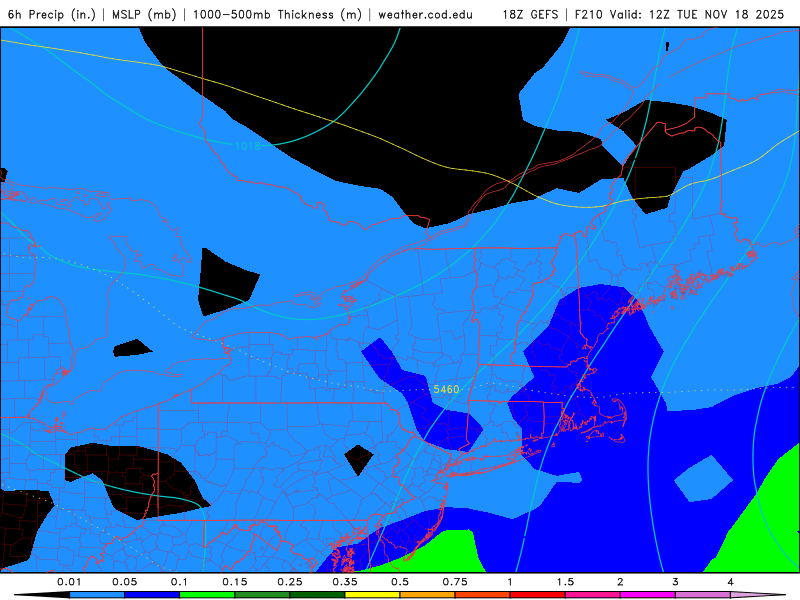Select the light blue swatch after the 0.01 tick
This screenshot has width=800, height=600.
click(97, 595)
